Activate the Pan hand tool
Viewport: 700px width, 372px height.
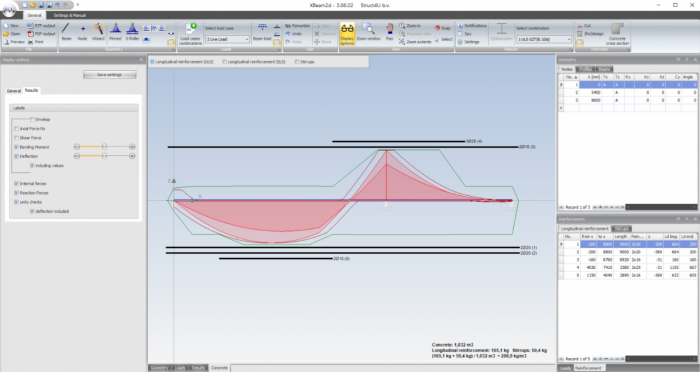pos(389,32)
